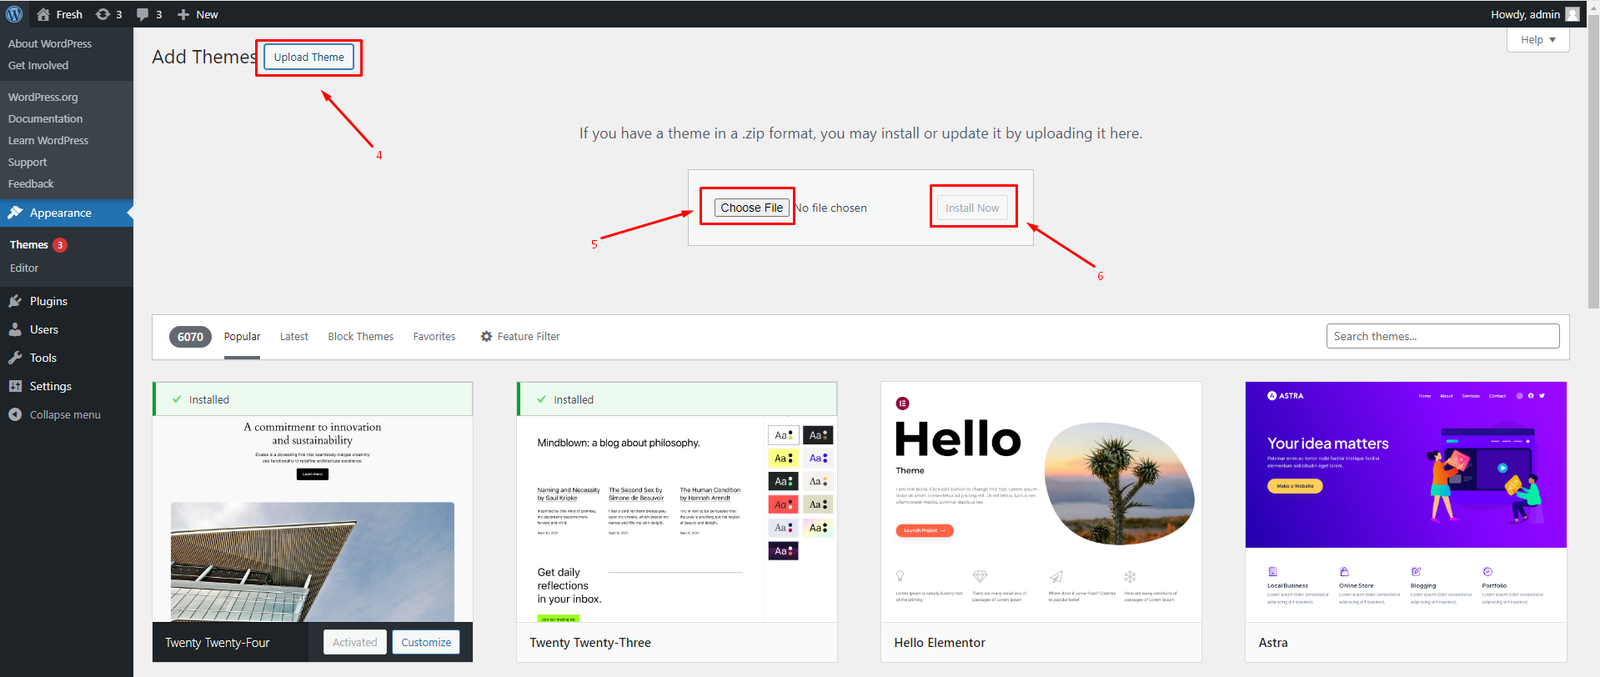This screenshot has height=677, width=1600.
Task: Open the Settings sidebar menu
Action: (50, 386)
